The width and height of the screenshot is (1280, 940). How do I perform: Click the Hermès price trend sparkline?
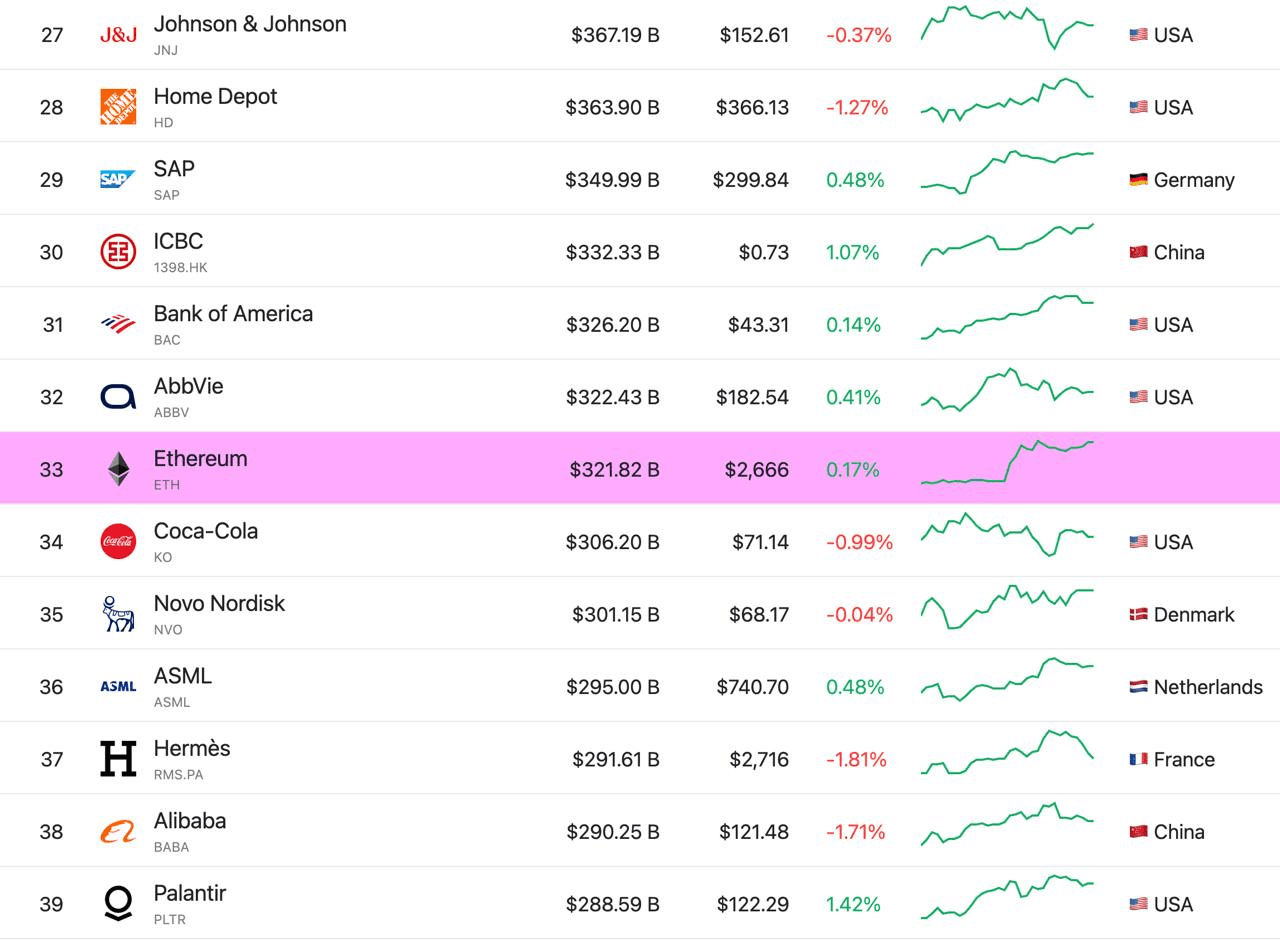click(1007, 752)
